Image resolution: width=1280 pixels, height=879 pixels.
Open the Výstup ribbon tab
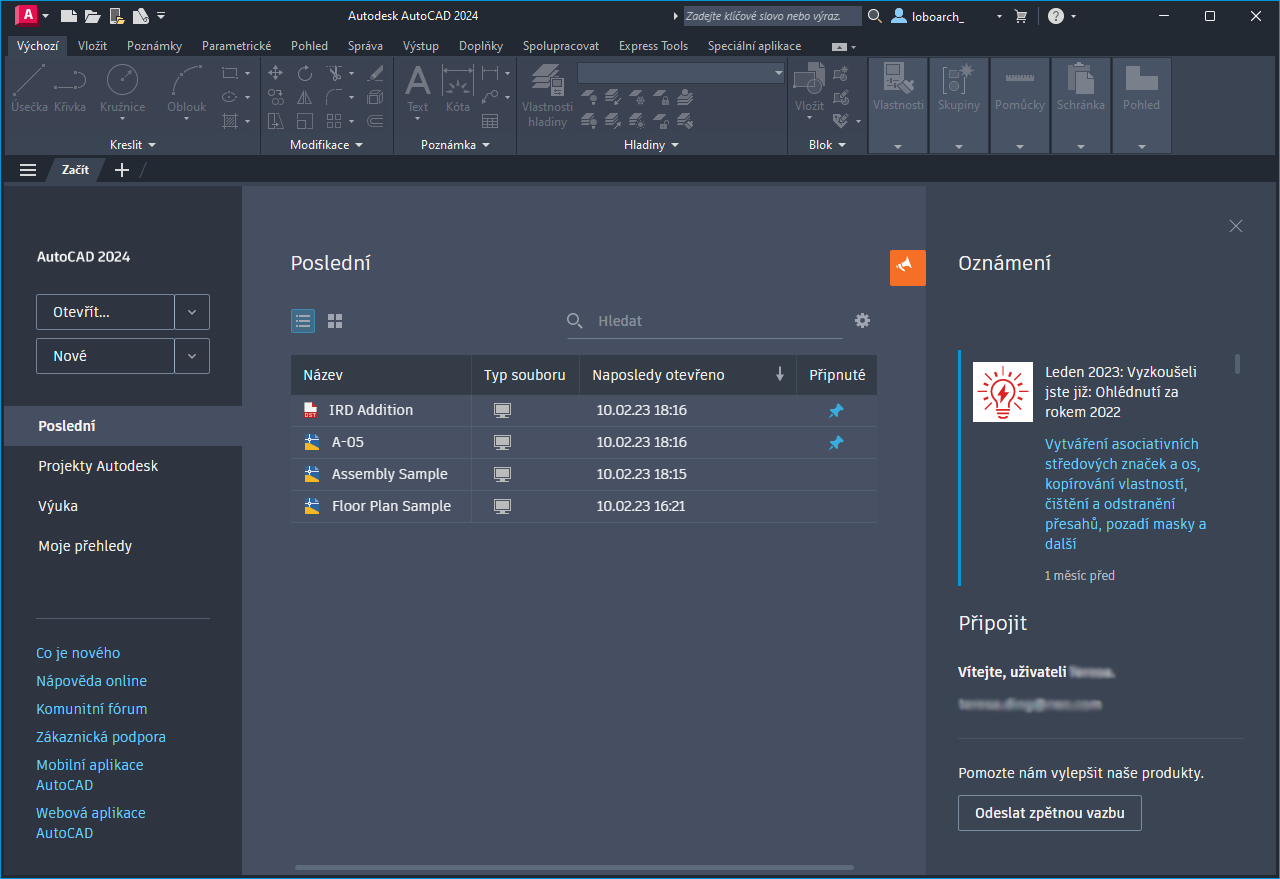click(x=421, y=46)
